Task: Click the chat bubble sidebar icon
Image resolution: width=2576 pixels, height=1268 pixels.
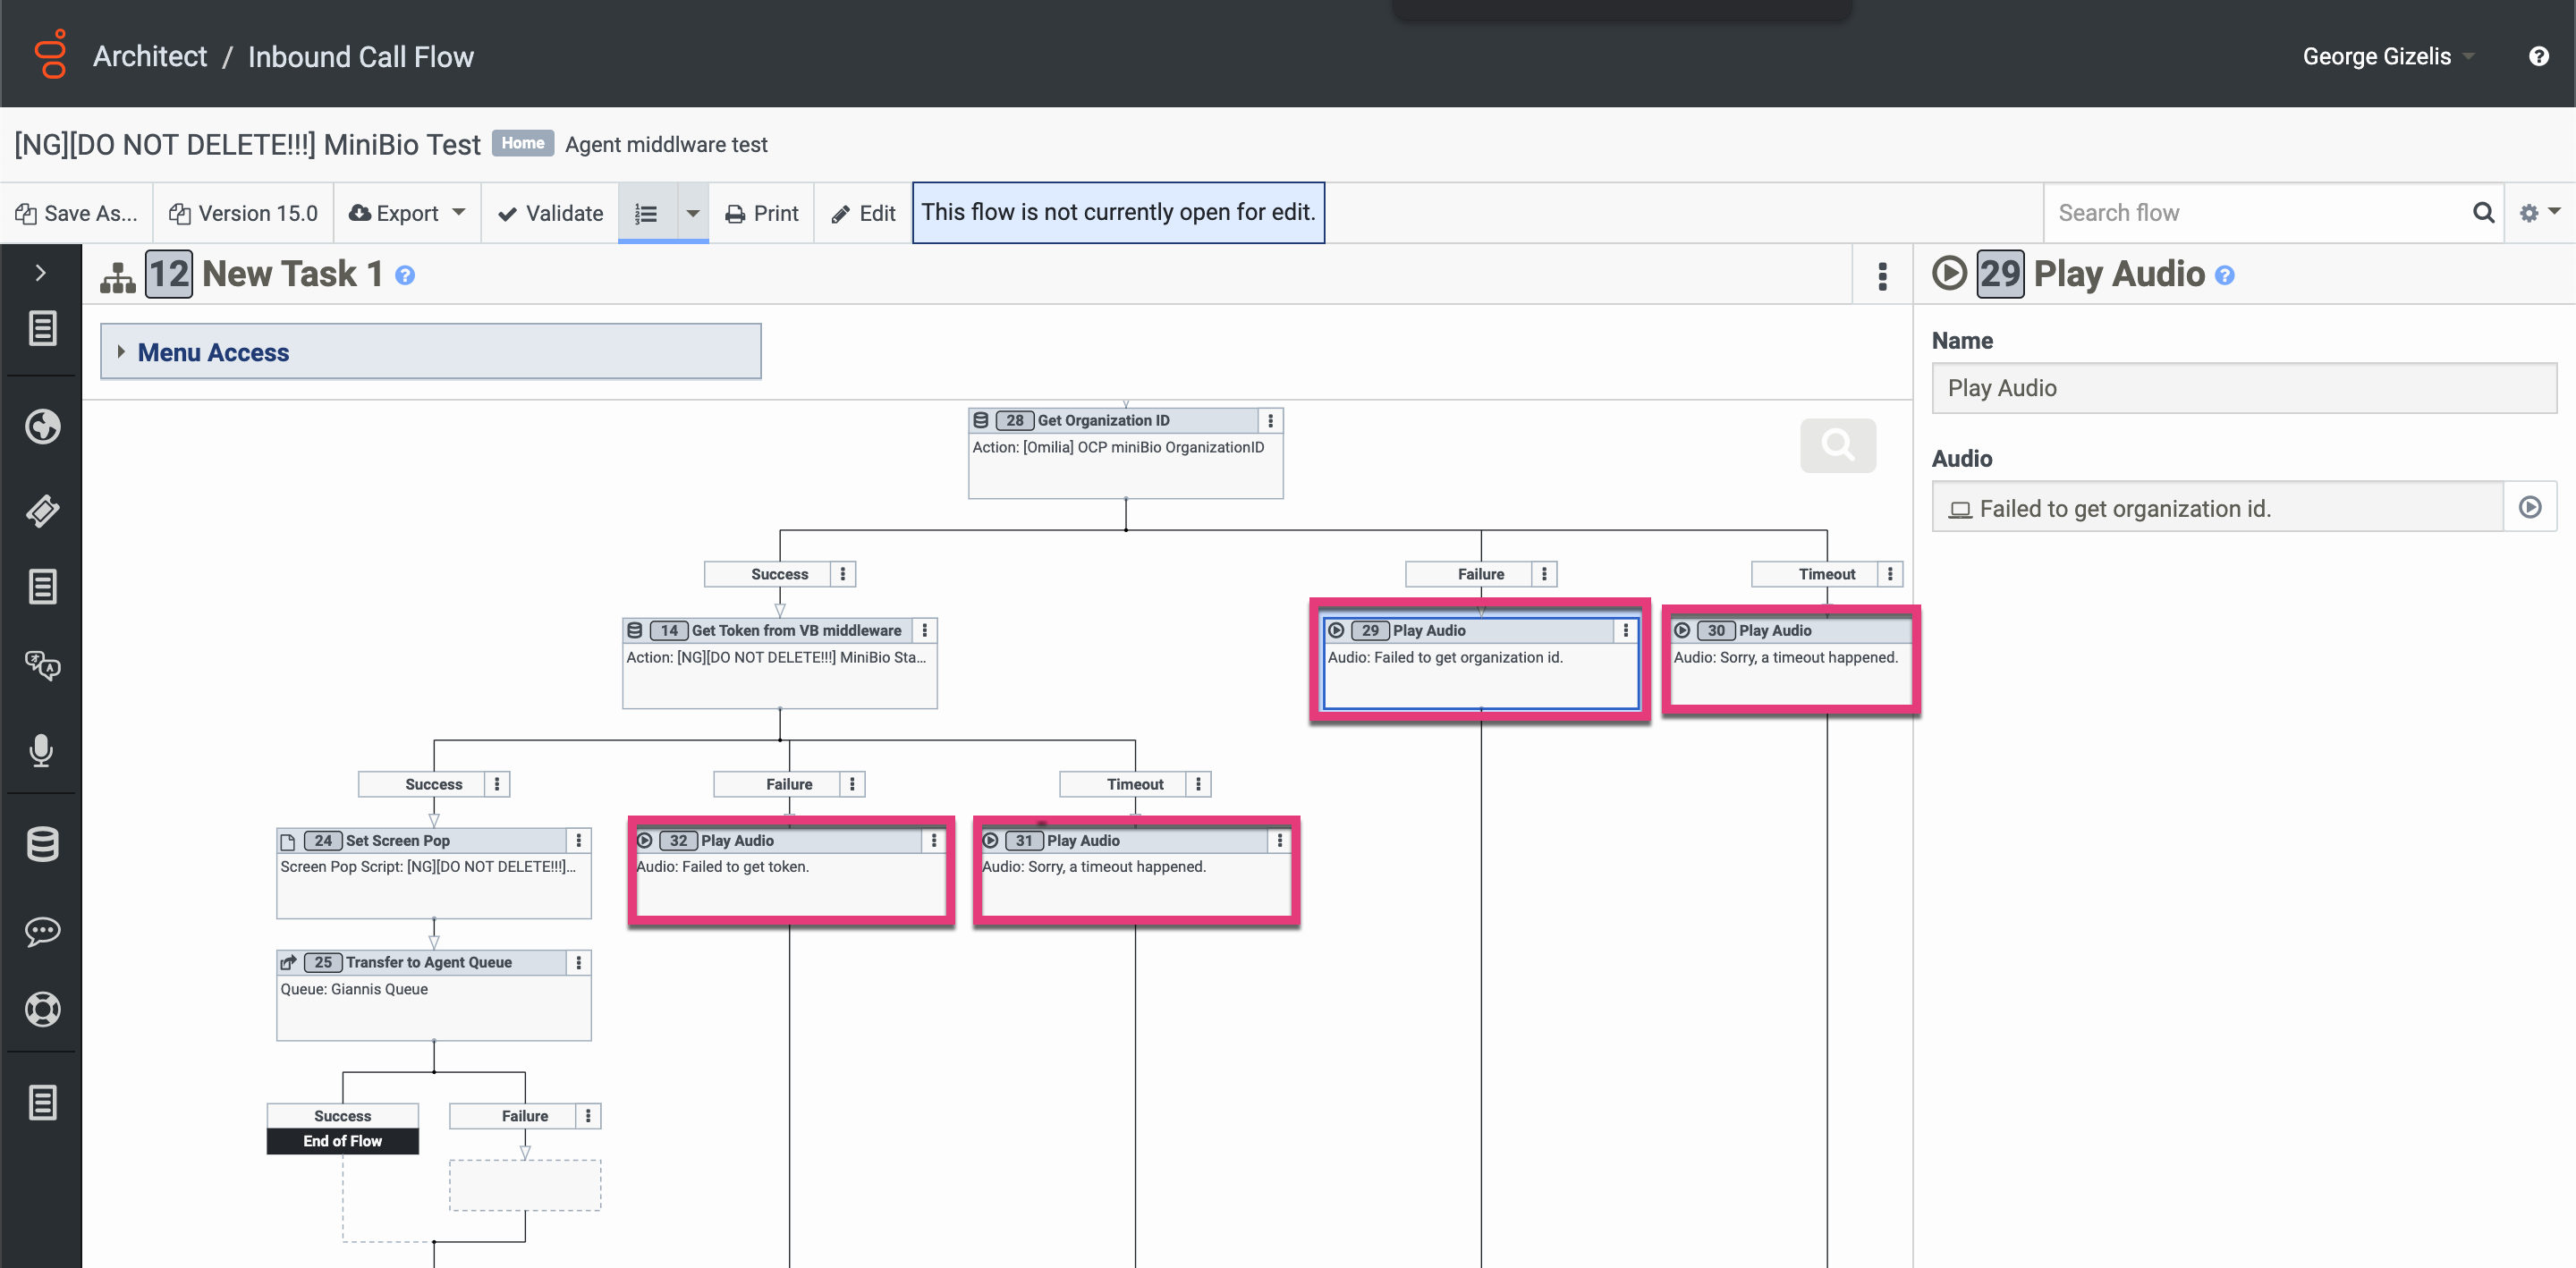Action: point(42,931)
